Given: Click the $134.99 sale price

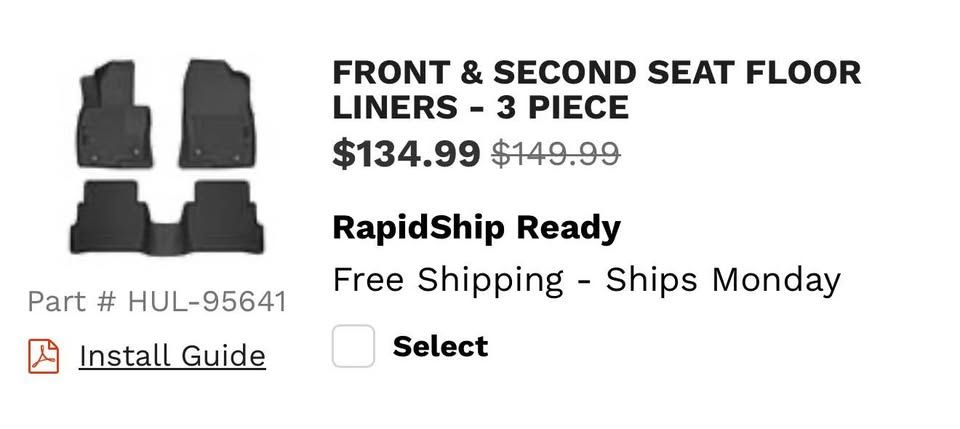Looking at the screenshot, I should tap(406, 153).
